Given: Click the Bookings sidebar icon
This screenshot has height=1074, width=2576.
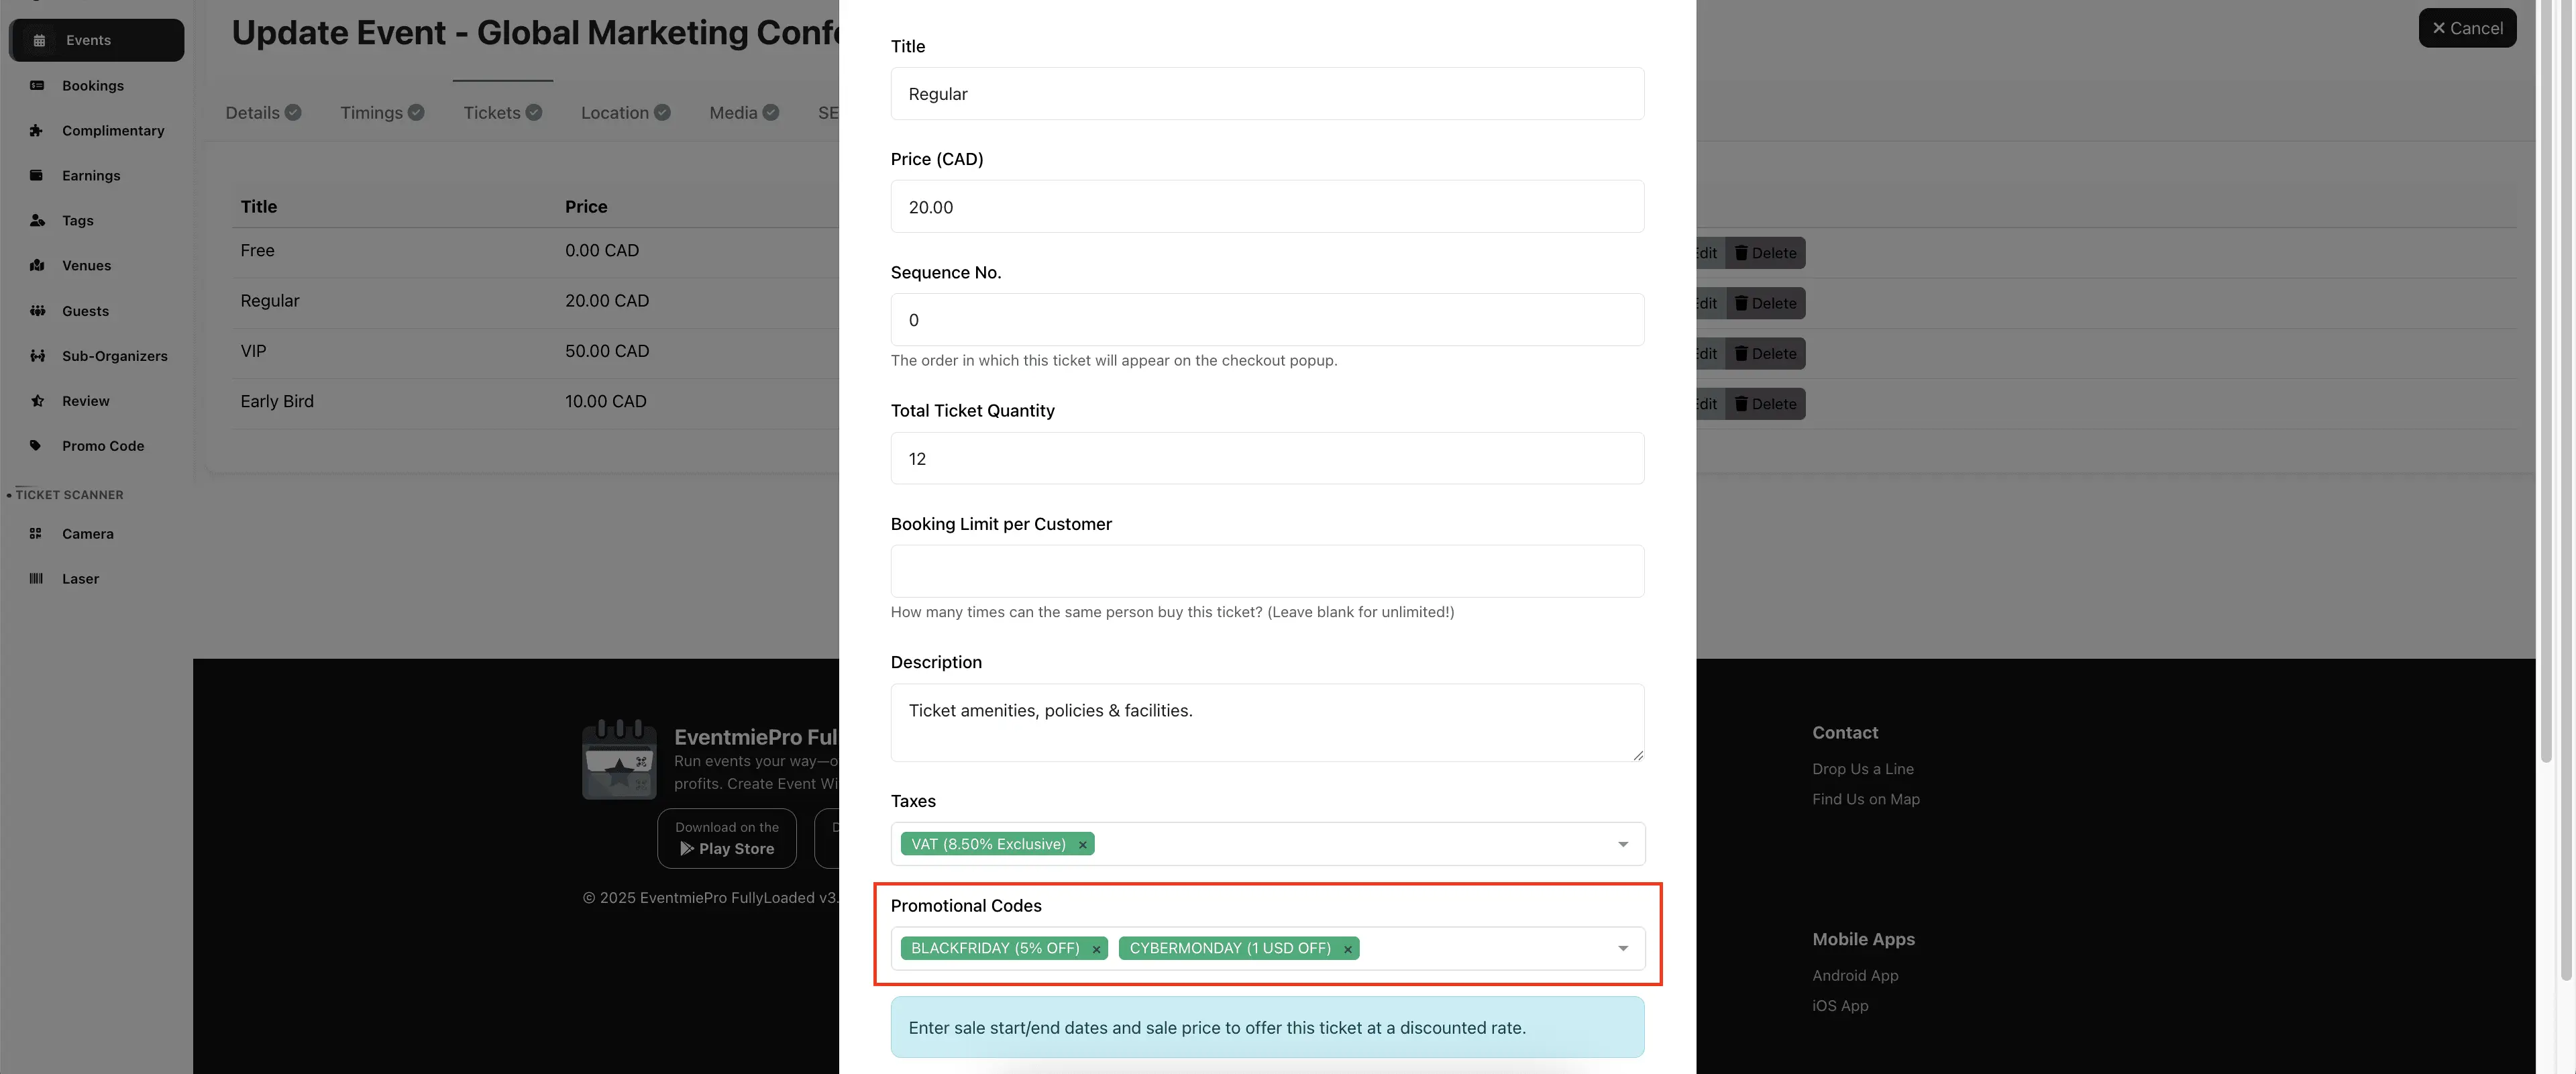Looking at the screenshot, I should click(x=37, y=86).
